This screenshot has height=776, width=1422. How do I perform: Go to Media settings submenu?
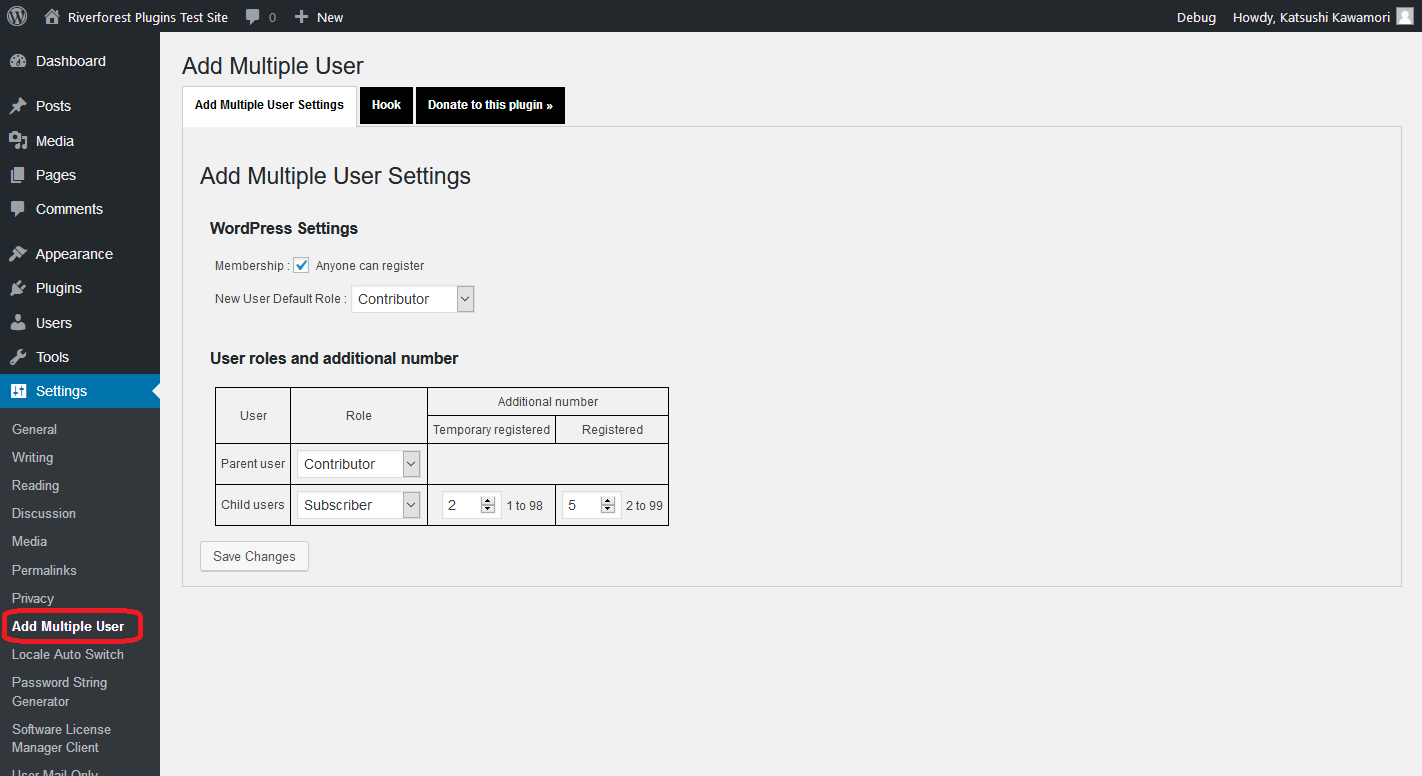(x=29, y=541)
